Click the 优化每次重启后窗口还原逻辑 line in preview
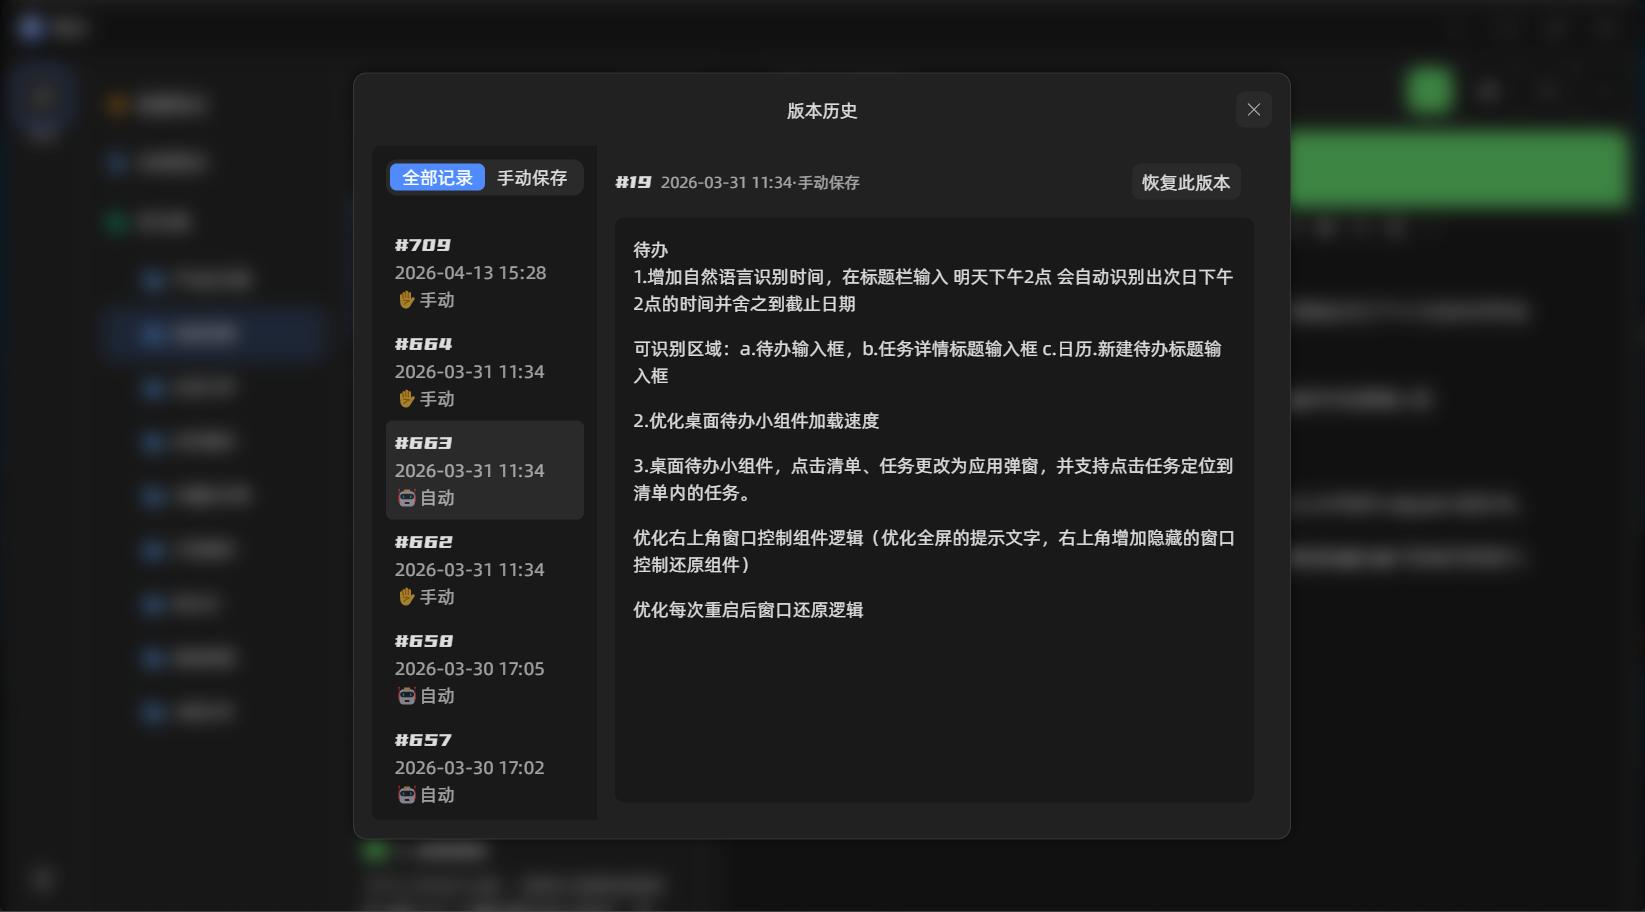Viewport: 1645px width, 912px height. pyautogui.click(x=748, y=610)
